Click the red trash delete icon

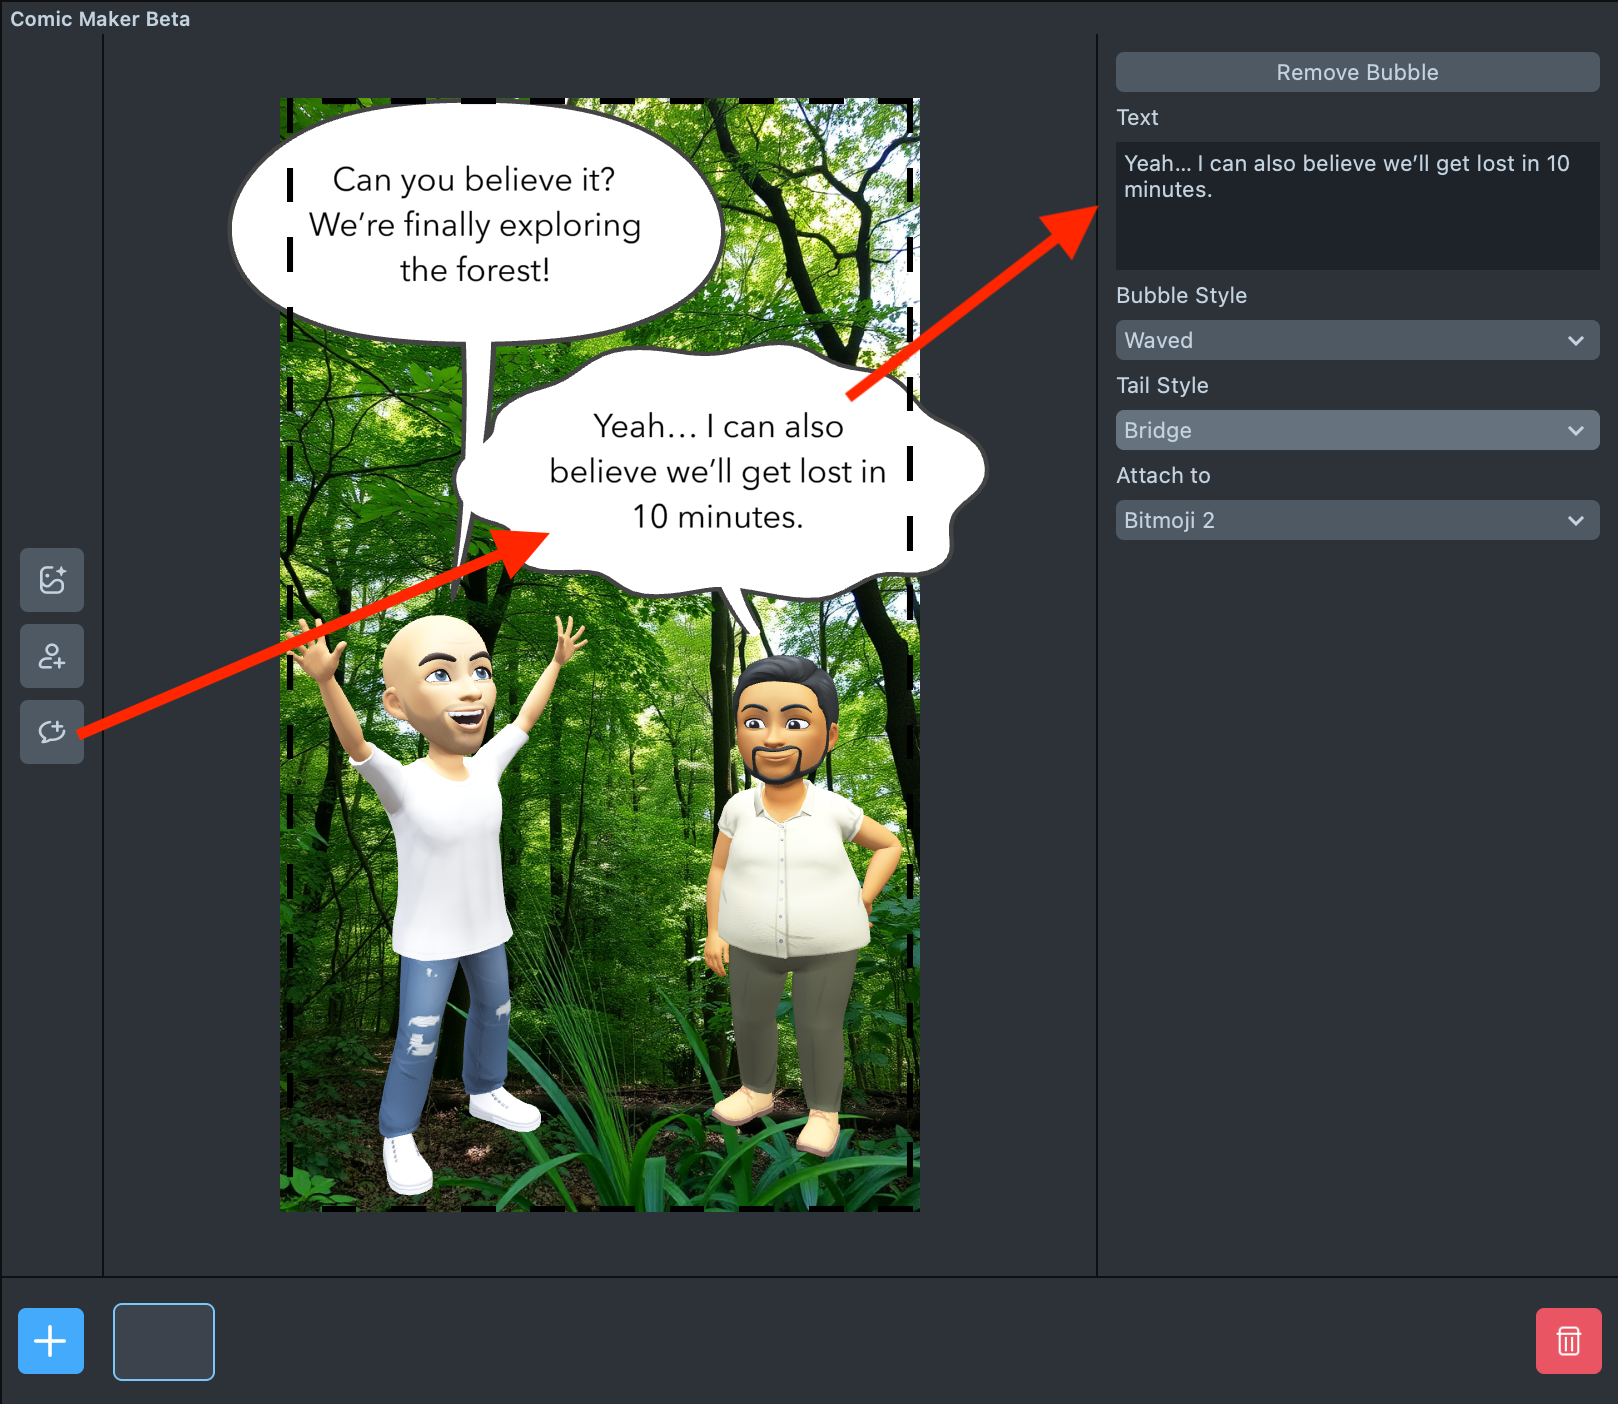point(1568,1341)
